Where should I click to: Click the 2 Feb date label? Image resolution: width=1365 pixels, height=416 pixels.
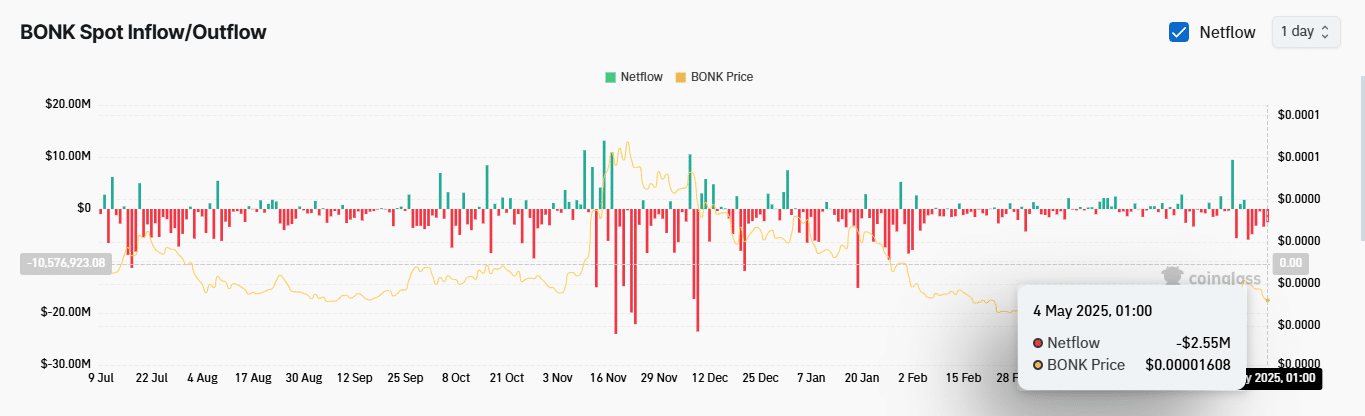(x=913, y=379)
